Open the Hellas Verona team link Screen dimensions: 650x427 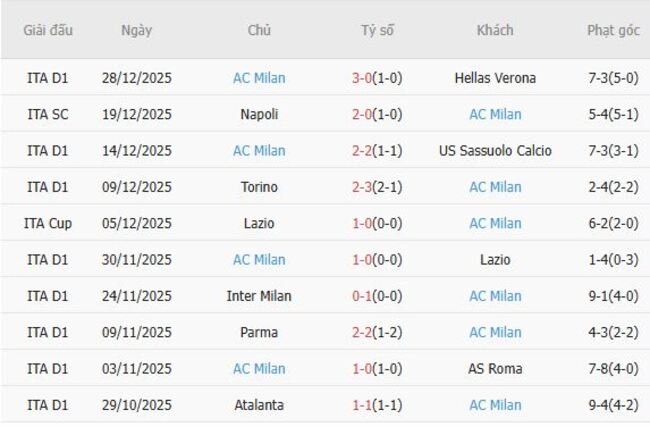pos(495,78)
